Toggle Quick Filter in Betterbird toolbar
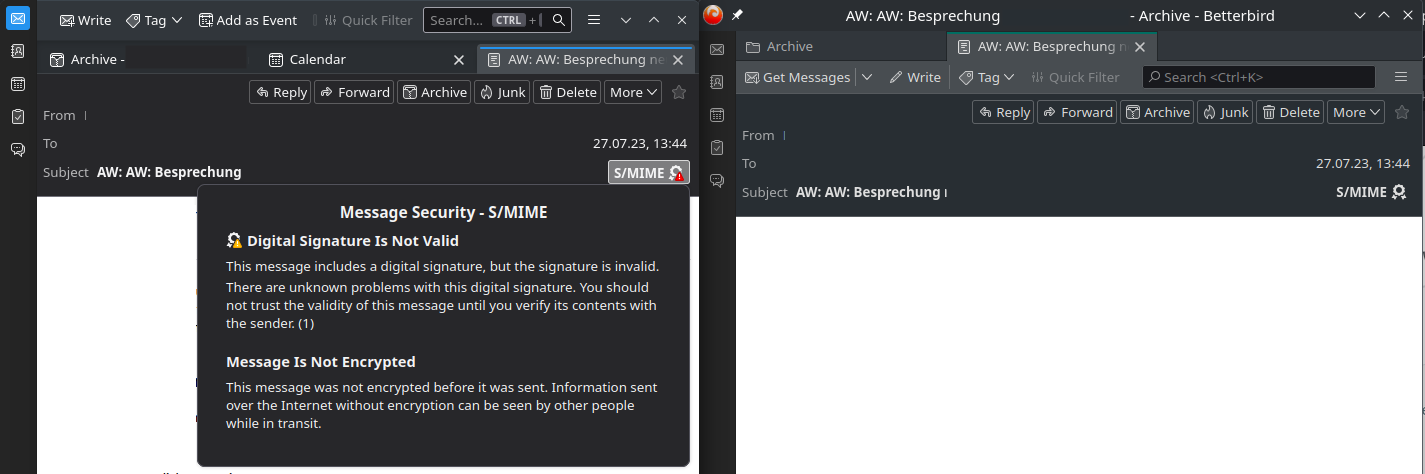Screen dimensions: 1425x474 pos(1075,77)
